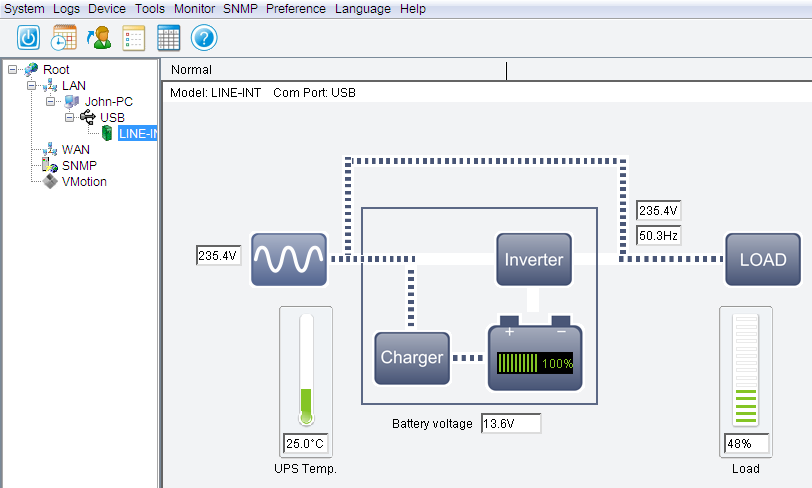Select the John-PC label in tree
The height and width of the screenshot is (488, 812).
(109, 102)
